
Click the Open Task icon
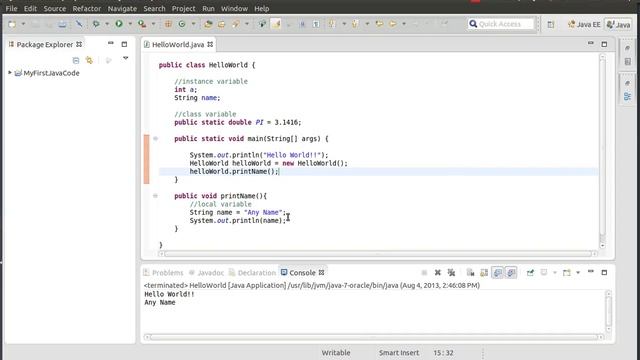tap(221, 24)
